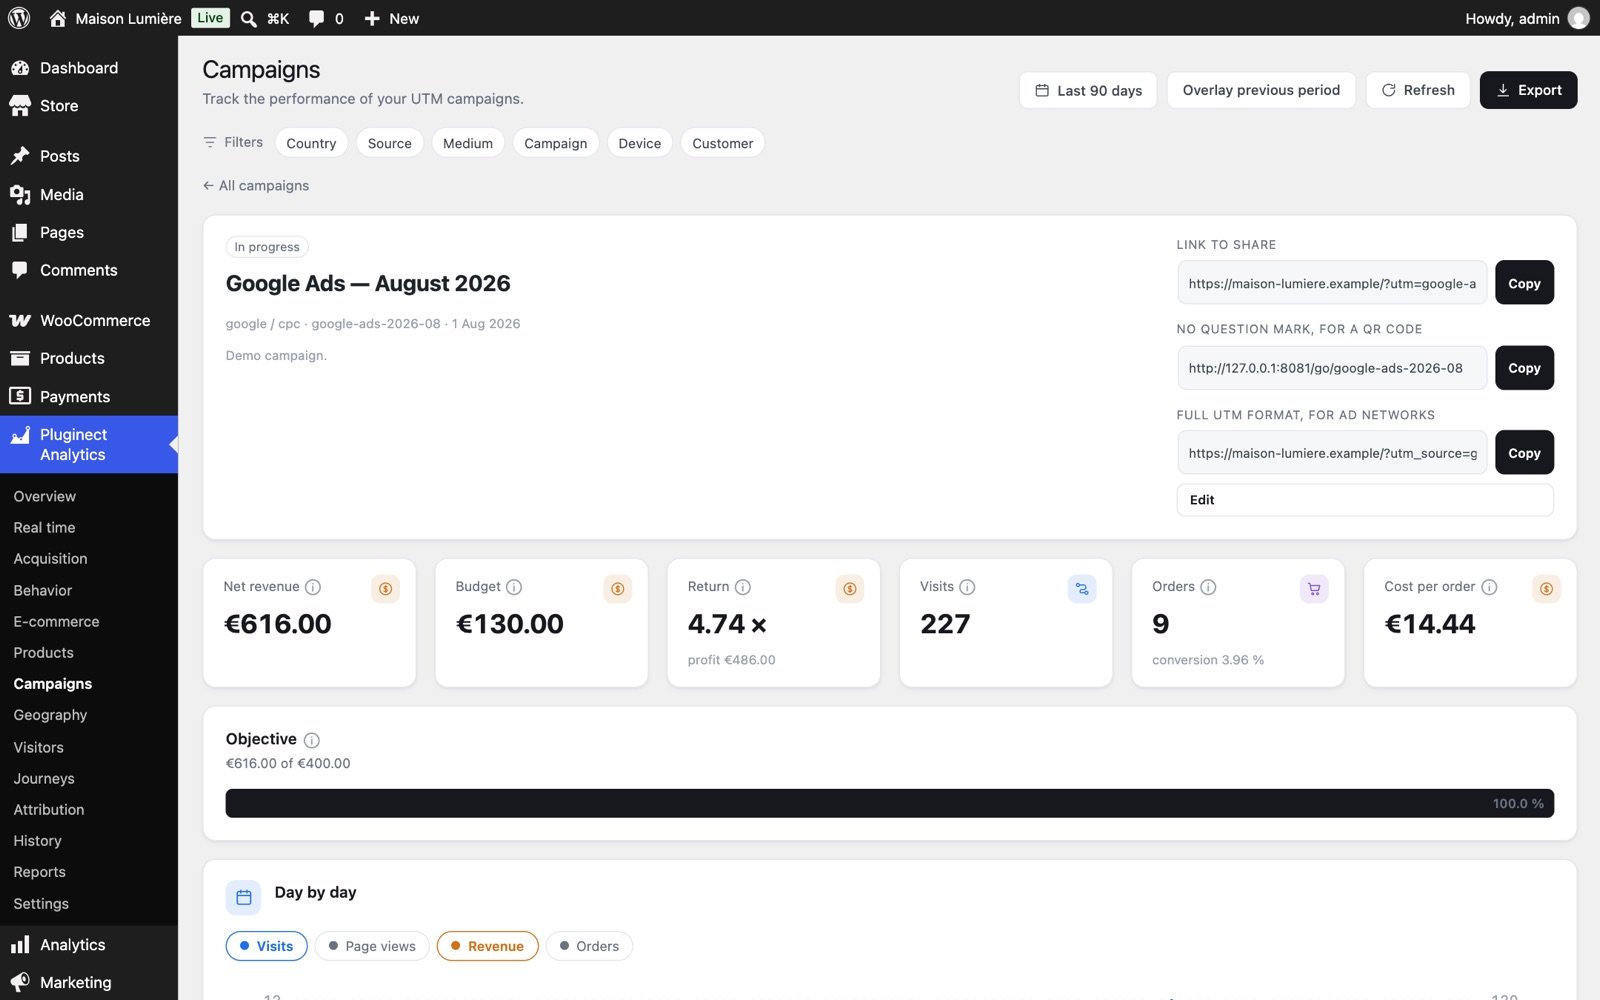
Task: Click the Day by day calendar icon
Action: 243,897
